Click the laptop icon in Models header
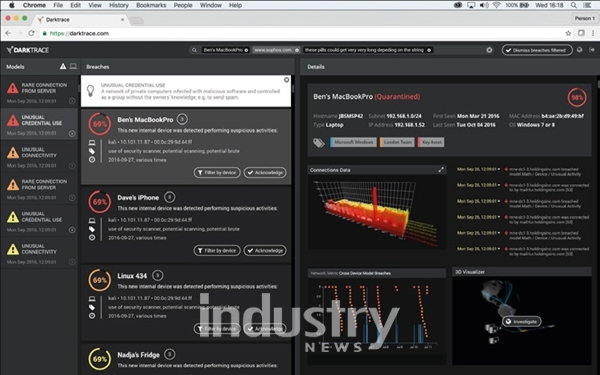The image size is (600, 375). (73, 66)
